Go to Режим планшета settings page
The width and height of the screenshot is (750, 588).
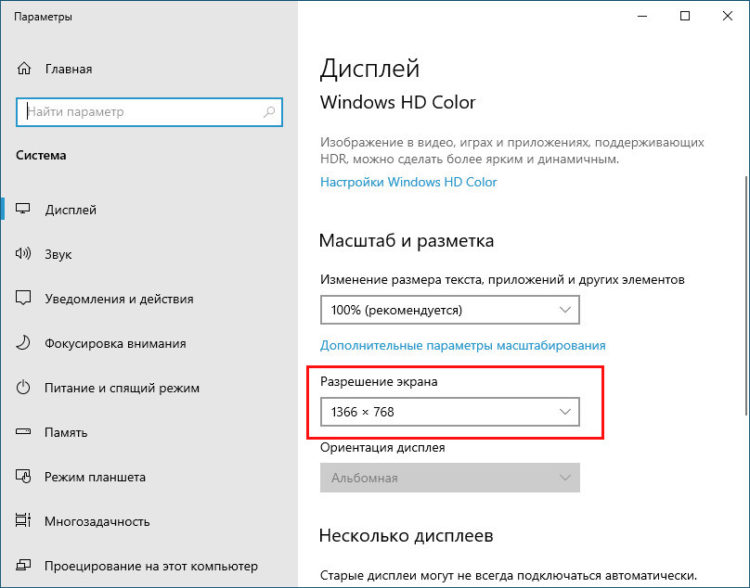point(96,477)
